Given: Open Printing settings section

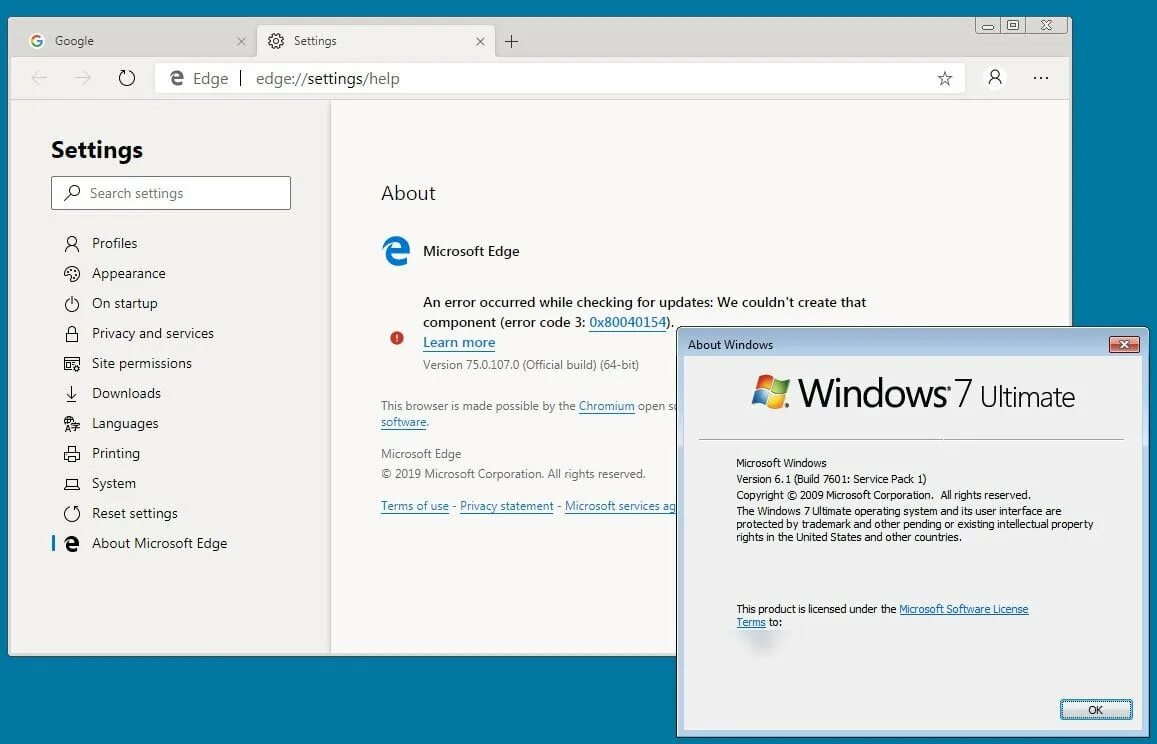Looking at the screenshot, I should coord(115,453).
